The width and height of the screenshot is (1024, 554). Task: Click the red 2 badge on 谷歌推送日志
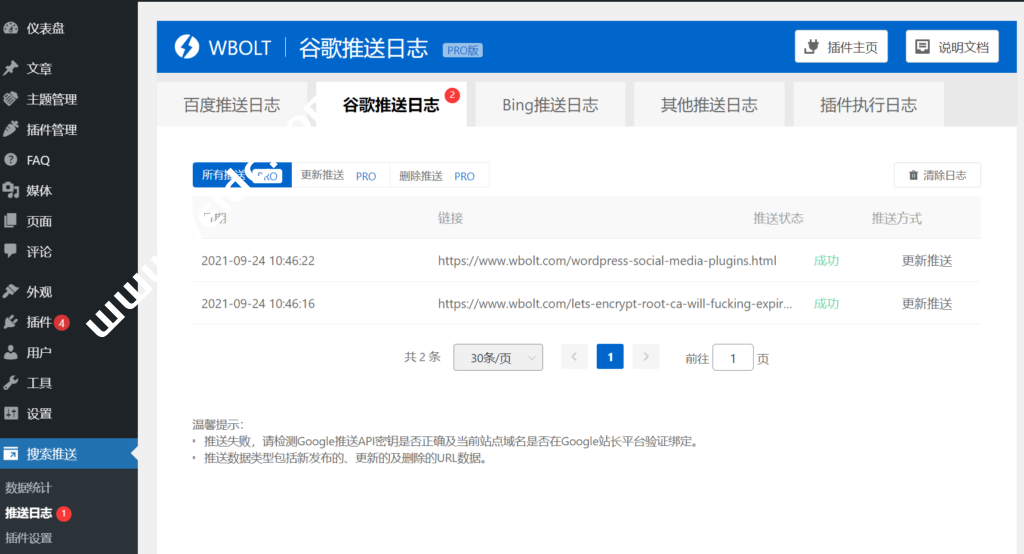tap(452, 95)
